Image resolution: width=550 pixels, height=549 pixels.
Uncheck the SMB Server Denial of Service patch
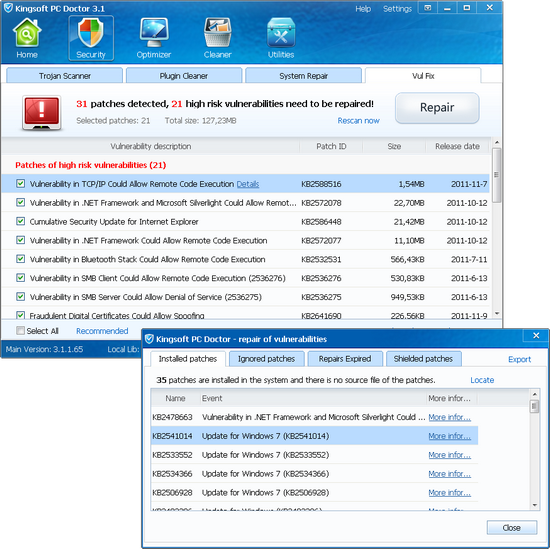pyautogui.click(x=20, y=297)
